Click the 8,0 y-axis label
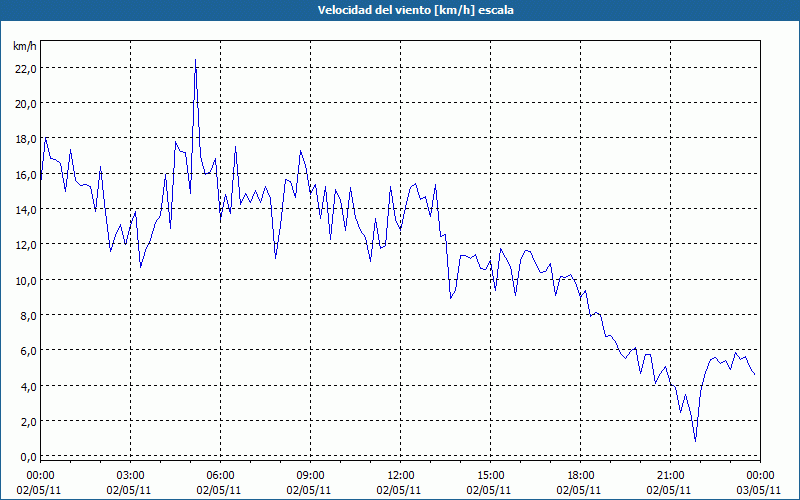800x500 pixels. (x=28, y=316)
